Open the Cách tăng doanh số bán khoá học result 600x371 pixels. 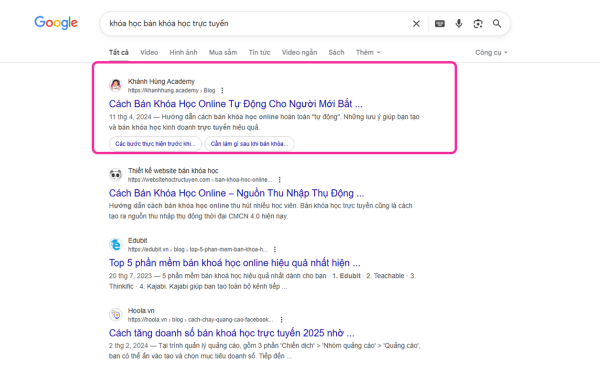(x=232, y=333)
